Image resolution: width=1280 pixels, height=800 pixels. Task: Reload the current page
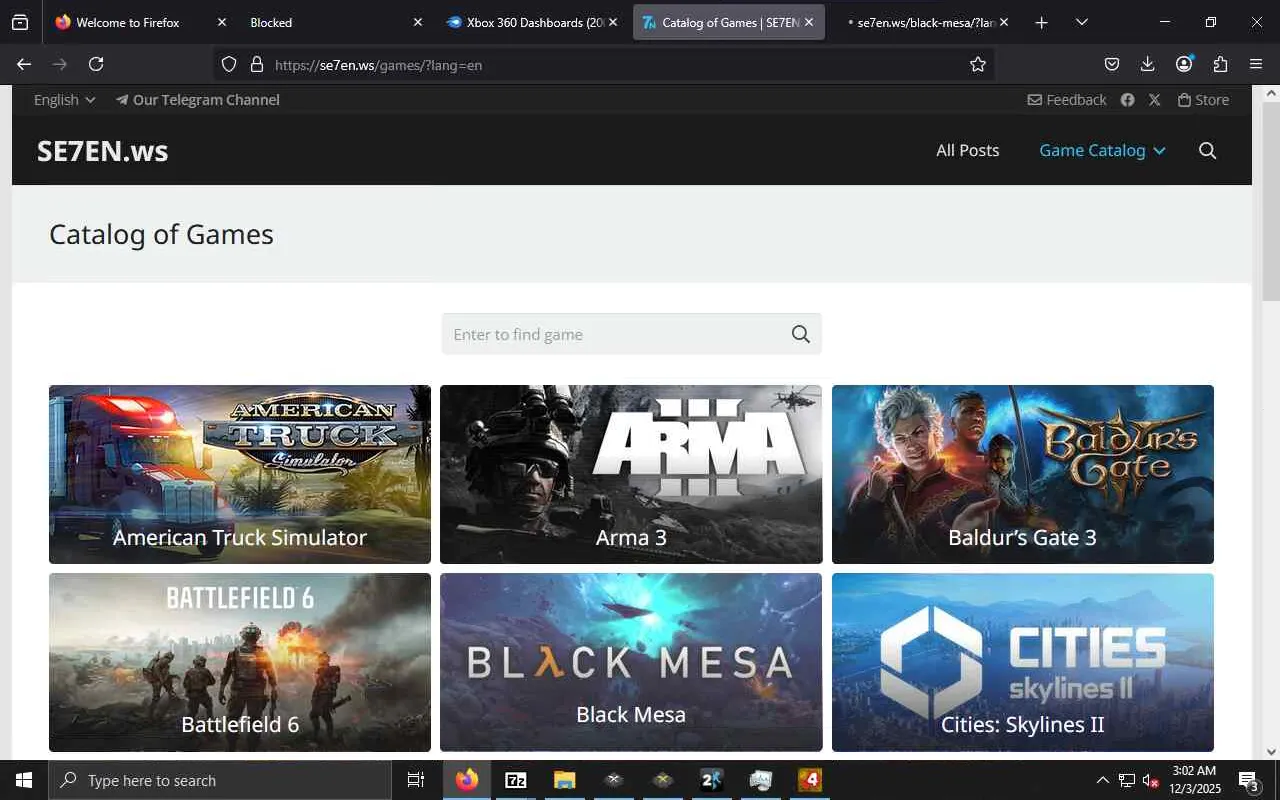coord(96,64)
